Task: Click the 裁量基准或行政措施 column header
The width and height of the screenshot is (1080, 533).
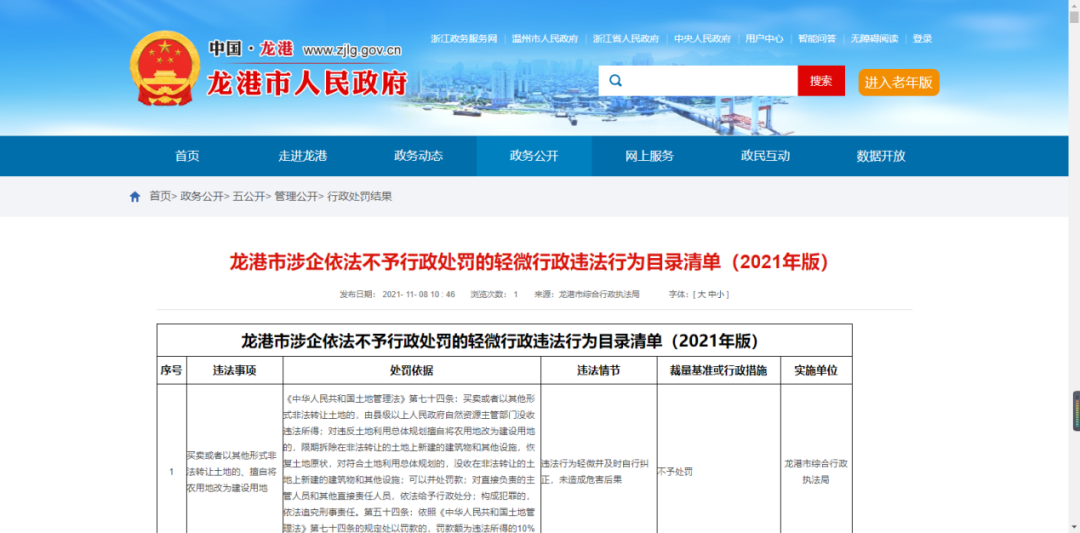Action: 718,370
